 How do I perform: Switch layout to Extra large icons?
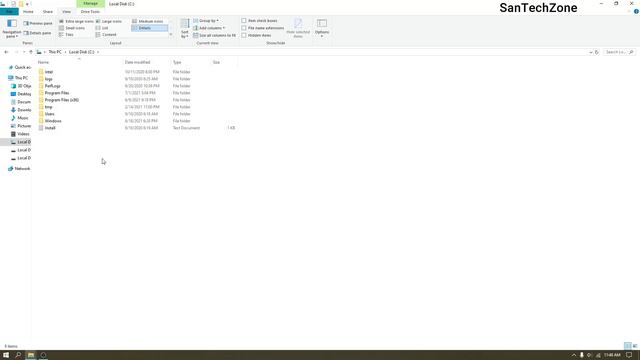[x=76, y=21]
